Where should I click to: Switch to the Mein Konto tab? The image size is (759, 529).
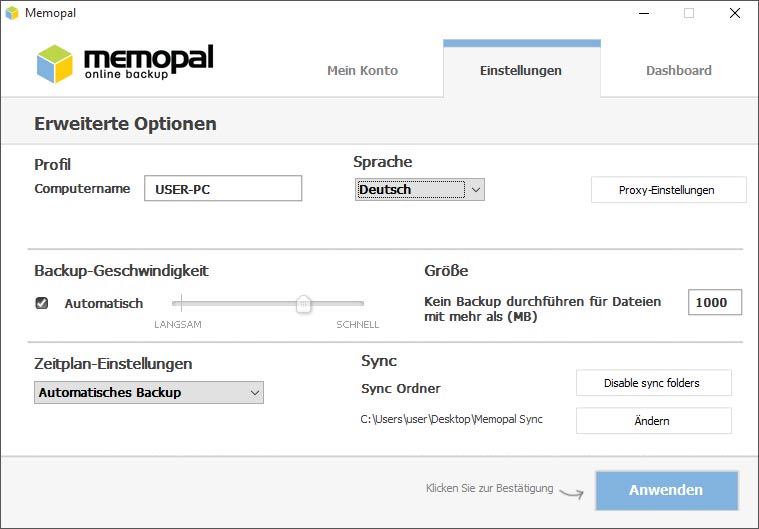pos(363,71)
